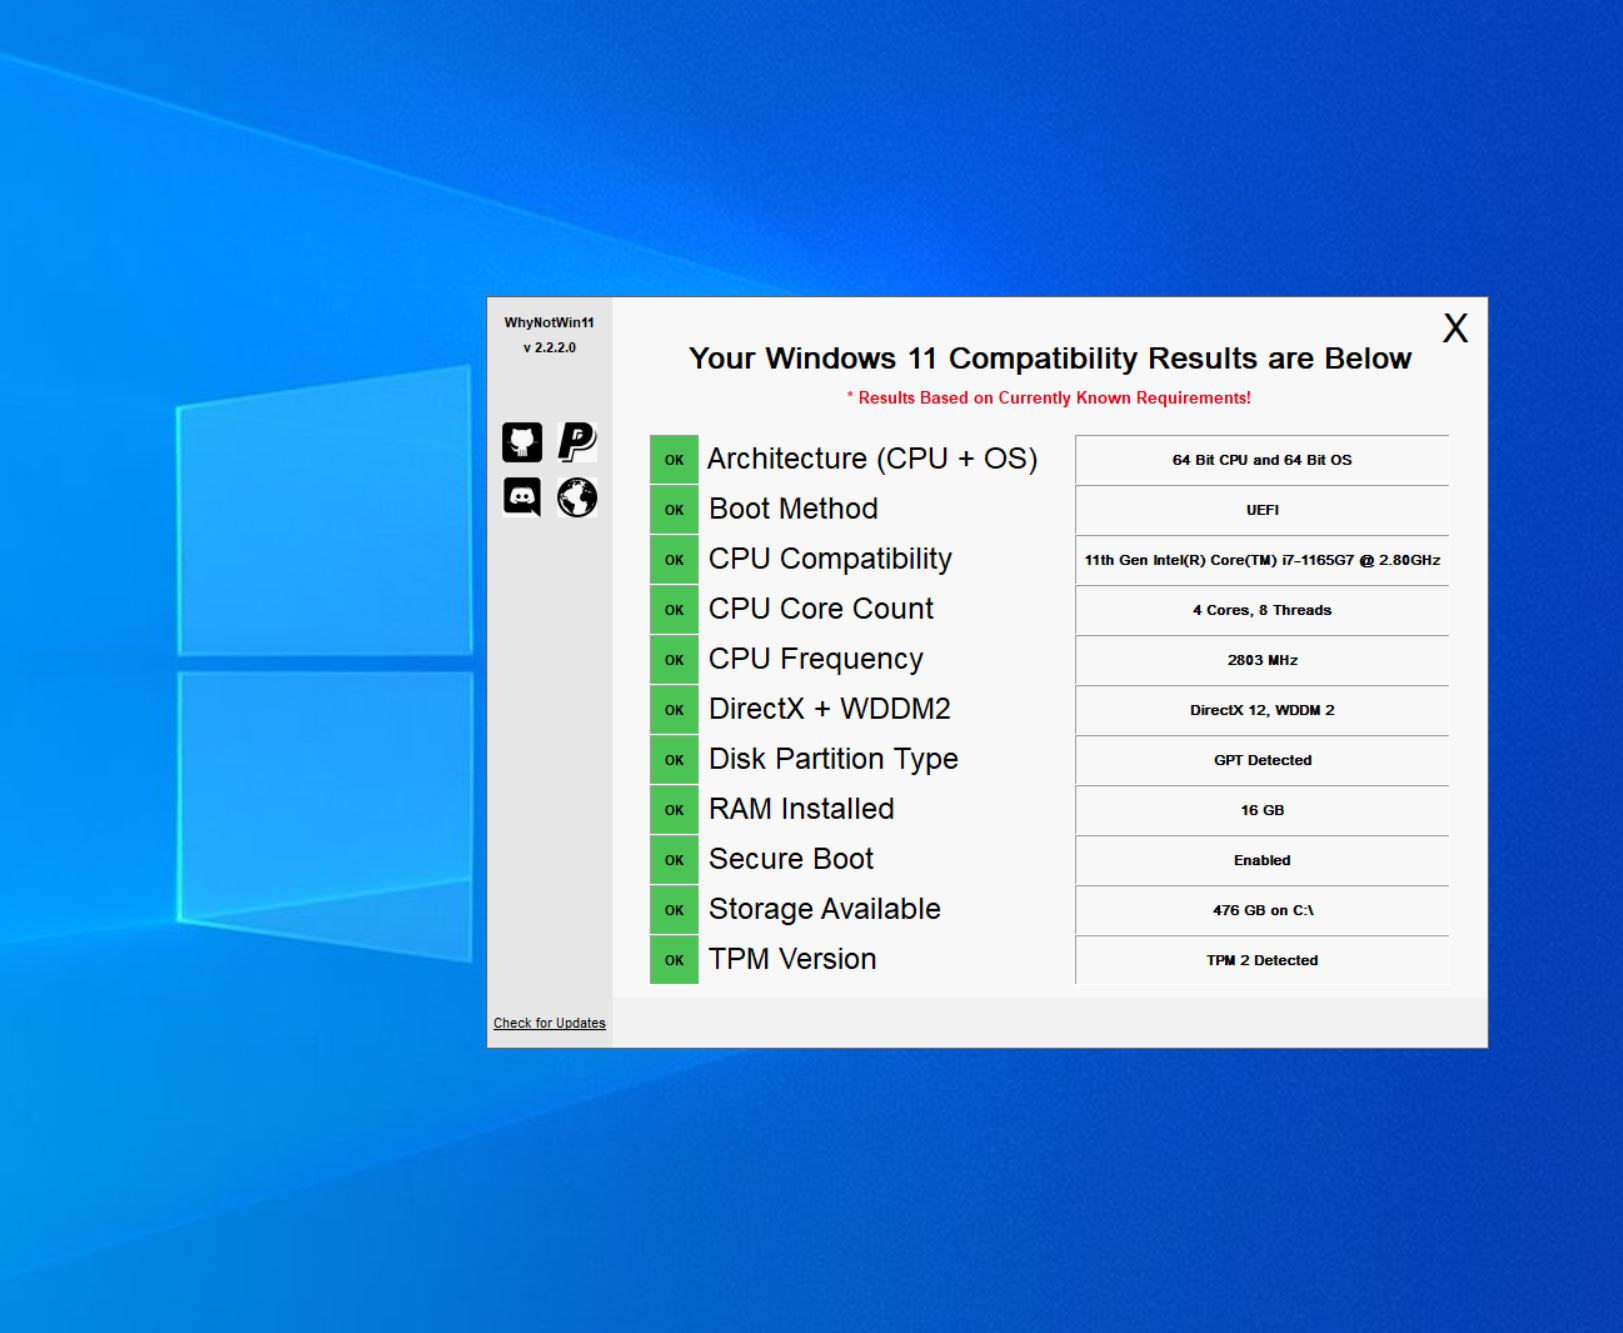1623x1333 pixels.
Task: Select the 'TPM Version' label
Action: (792, 959)
